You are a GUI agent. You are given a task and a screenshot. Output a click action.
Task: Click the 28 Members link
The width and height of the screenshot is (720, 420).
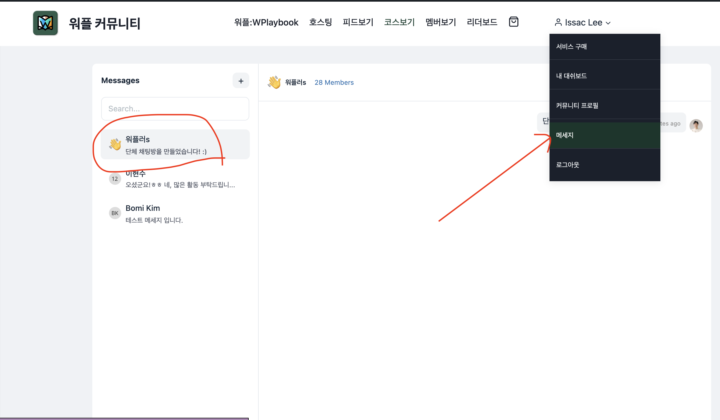pos(334,83)
